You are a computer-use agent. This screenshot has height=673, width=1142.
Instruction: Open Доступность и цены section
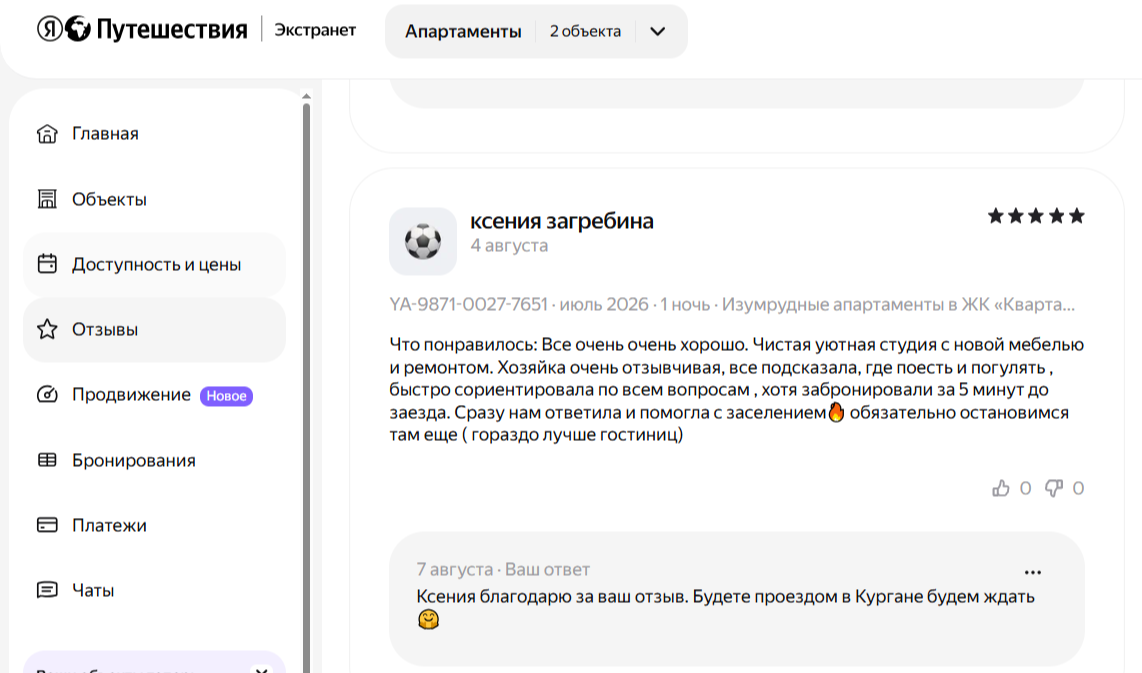point(154,264)
